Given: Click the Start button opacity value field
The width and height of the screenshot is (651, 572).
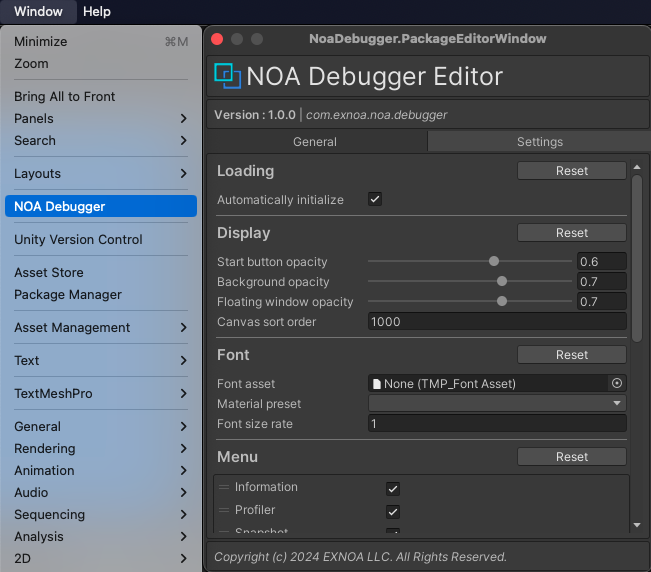Looking at the screenshot, I should pos(602,262).
